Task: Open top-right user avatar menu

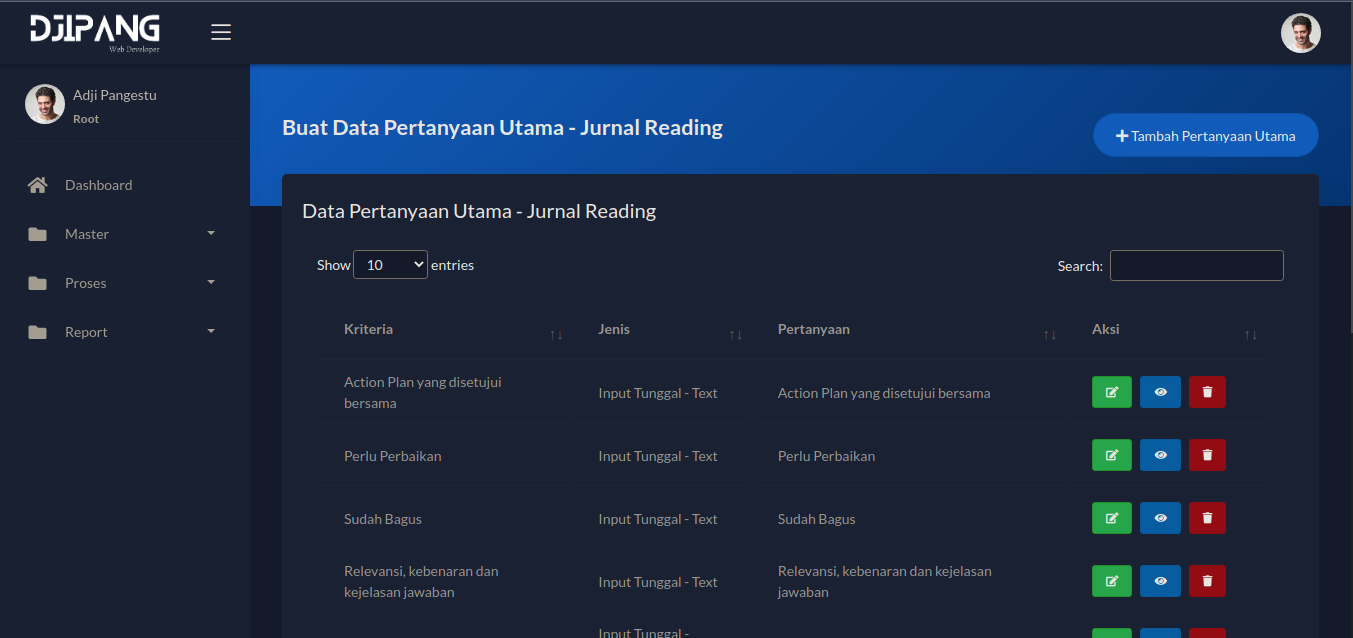Action: [x=1300, y=33]
